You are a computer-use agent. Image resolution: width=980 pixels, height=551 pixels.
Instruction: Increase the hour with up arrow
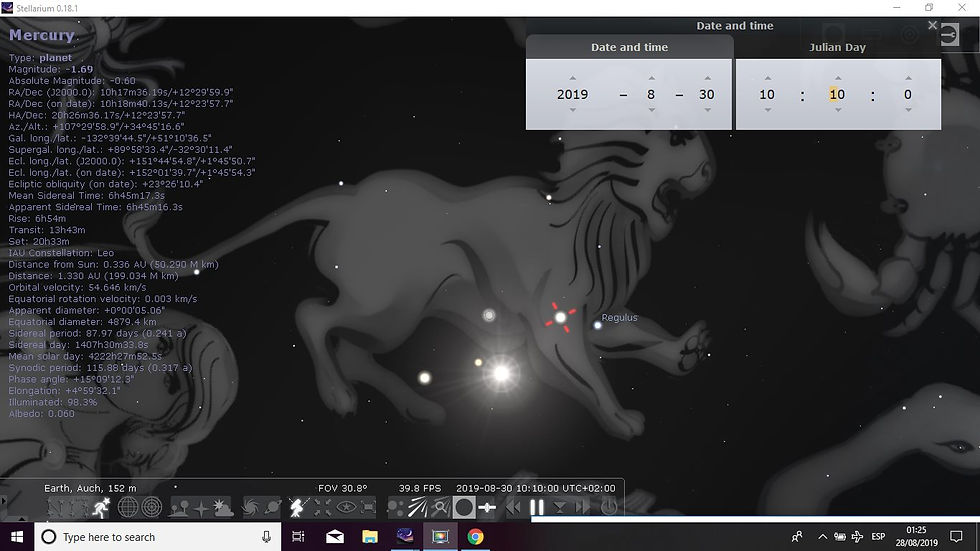tap(768, 78)
